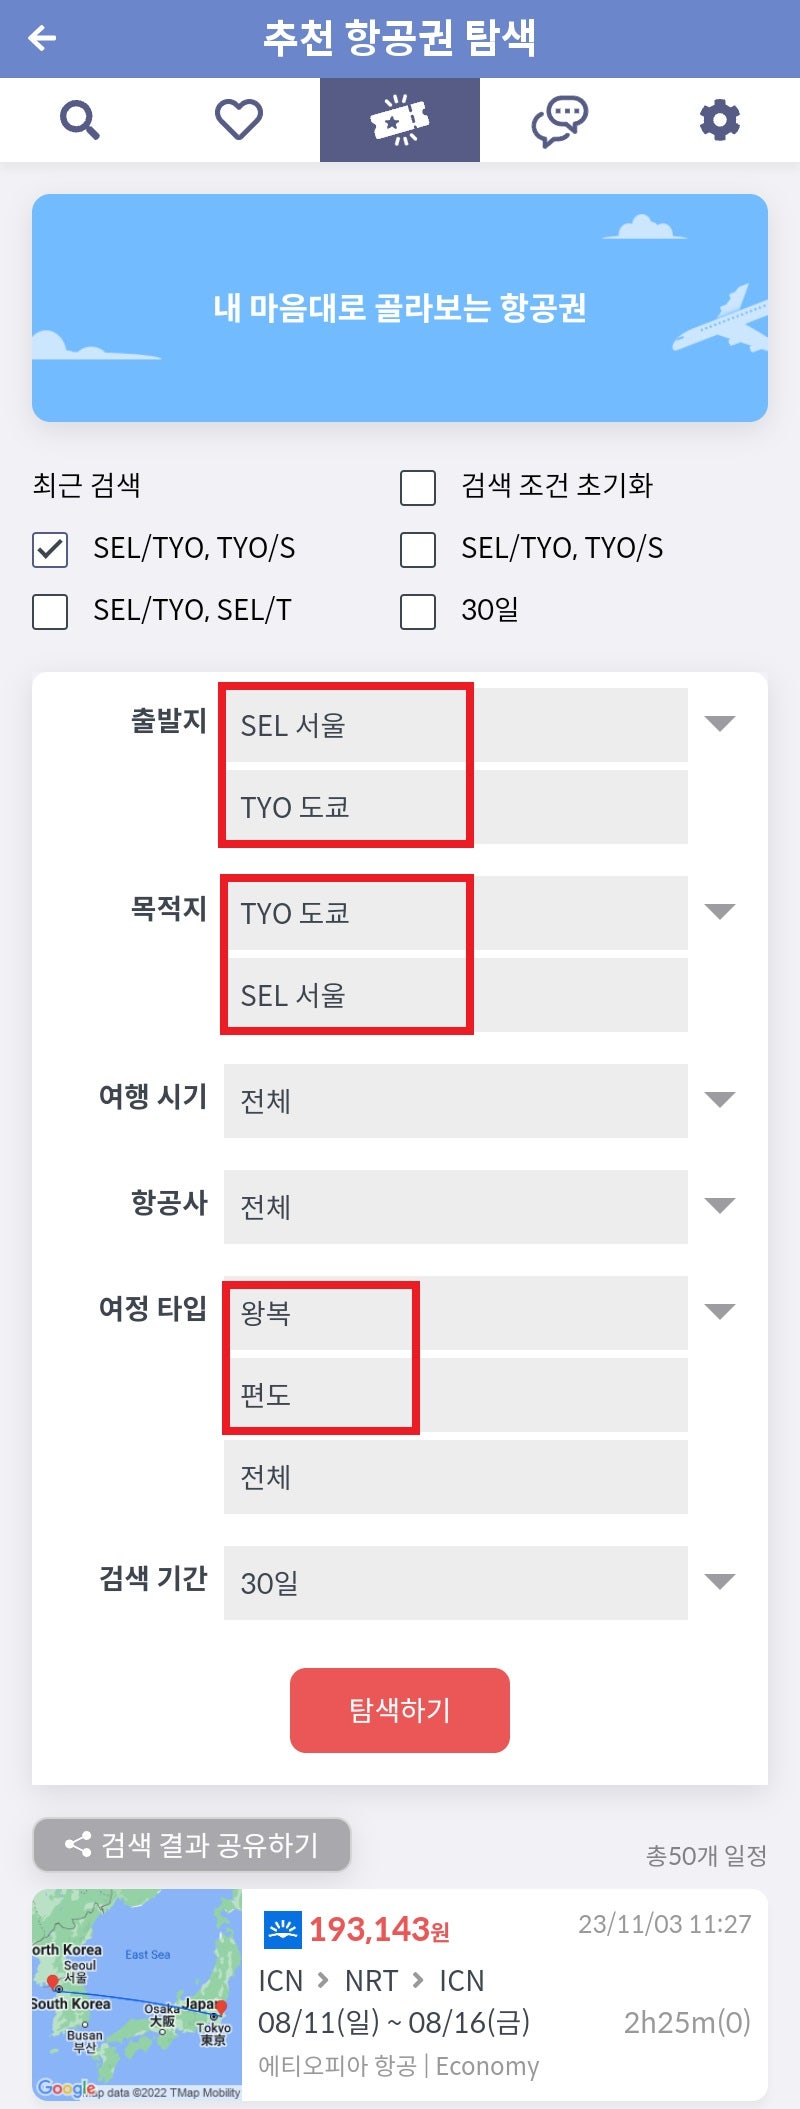Open the settings gear icon
The width and height of the screenshot is (800, 2109).
coord(719,118)
